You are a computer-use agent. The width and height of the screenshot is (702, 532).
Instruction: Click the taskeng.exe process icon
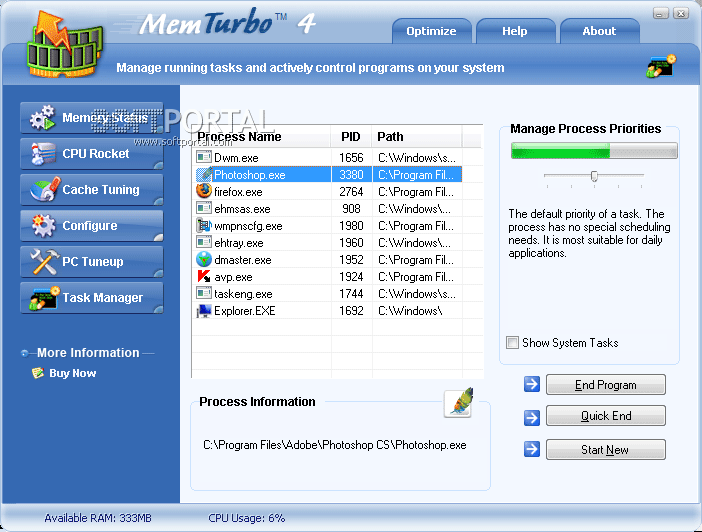204,293
